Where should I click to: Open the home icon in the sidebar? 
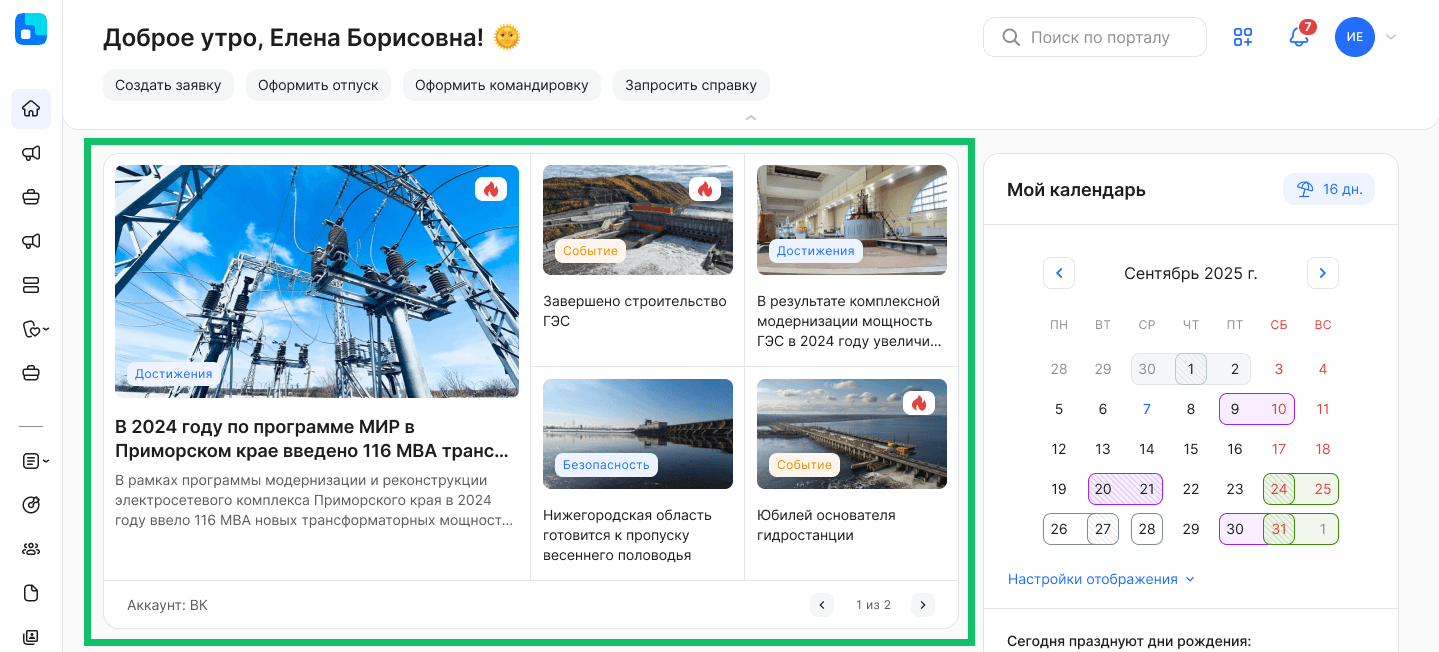pos(30,109)
